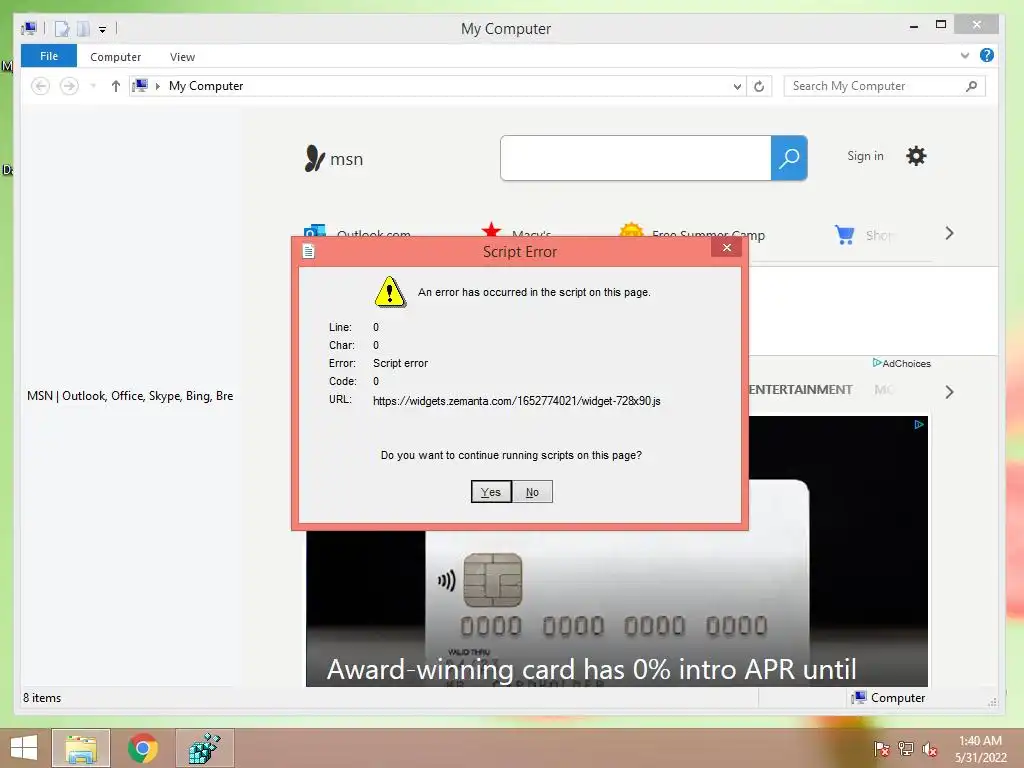Open Customize Quick Access Toolbar dropdown
This screenshot has height=768, width=1024.
click(103, 29)
